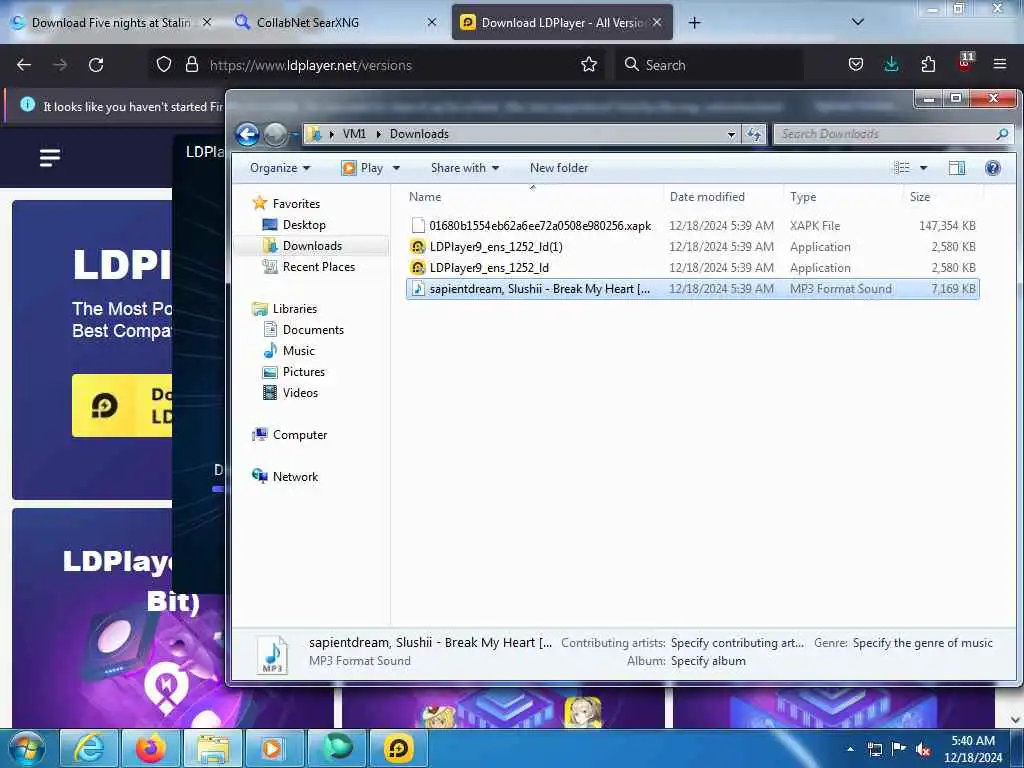Open the Action Center flag tray icon
The width and height of the screenshot is (1024, 768).
[x=899, y=749]
